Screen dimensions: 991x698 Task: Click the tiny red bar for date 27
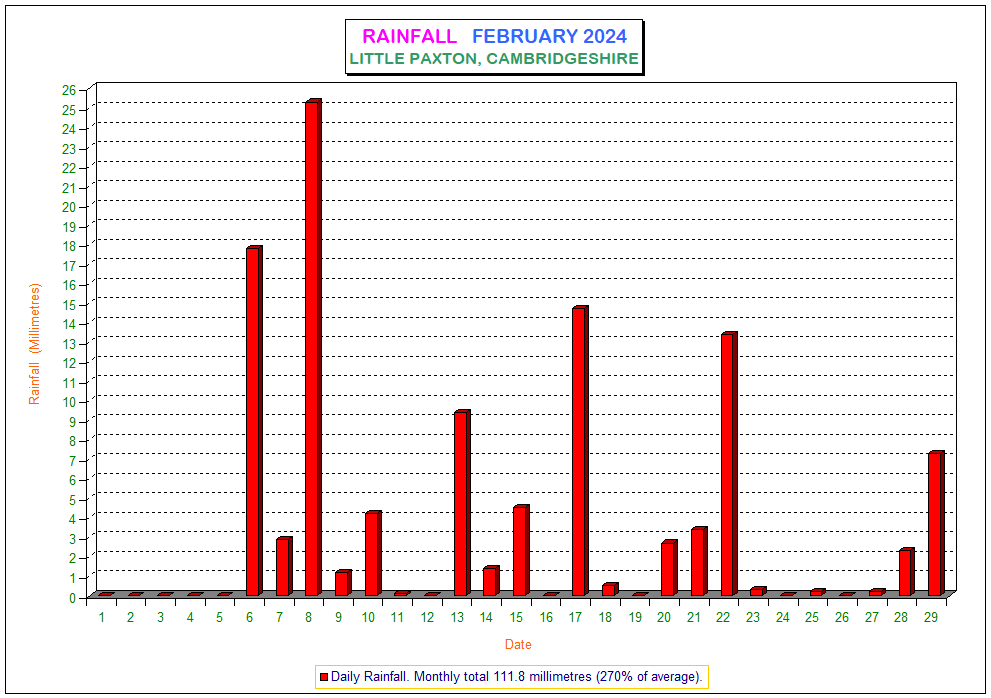[x=877, y=592]
